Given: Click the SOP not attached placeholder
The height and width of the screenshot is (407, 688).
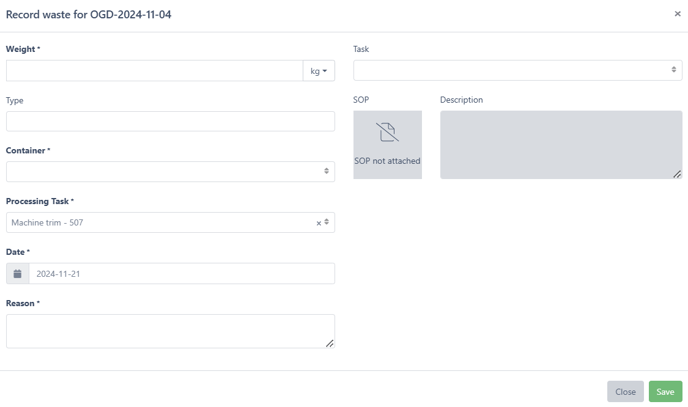Looking at the screenshot, I should click(x=387, y=145).
